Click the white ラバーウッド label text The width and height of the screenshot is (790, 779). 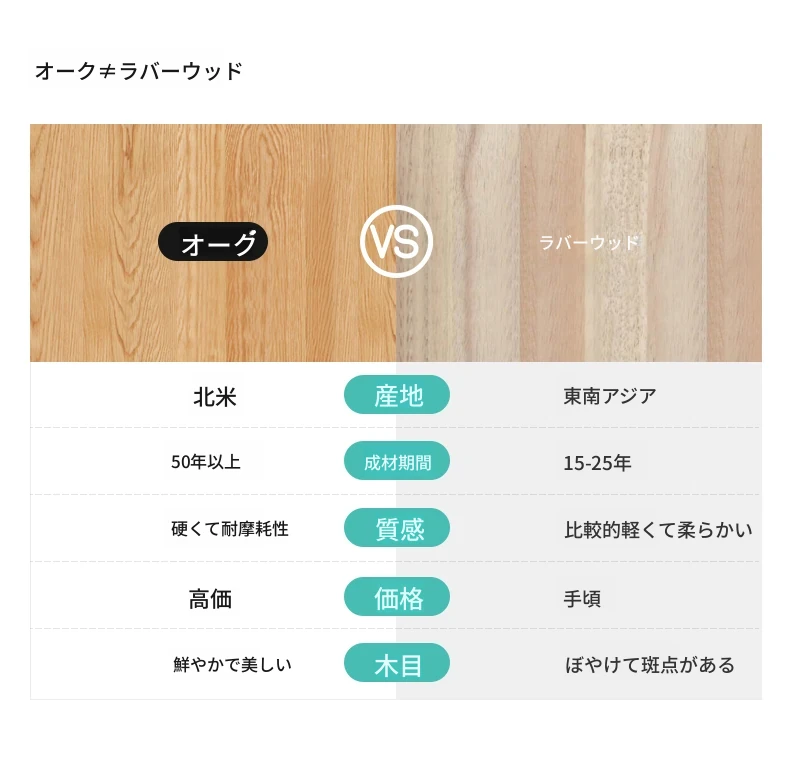tap(589, 243)
